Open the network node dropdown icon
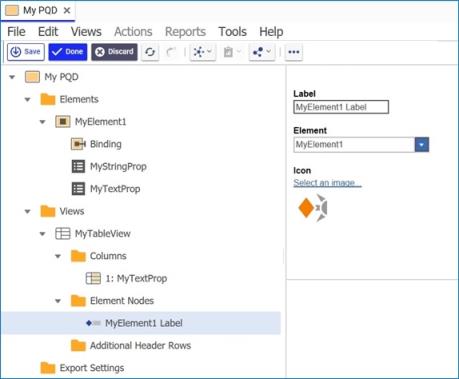 pyautogui.click(x=203, y=52)
